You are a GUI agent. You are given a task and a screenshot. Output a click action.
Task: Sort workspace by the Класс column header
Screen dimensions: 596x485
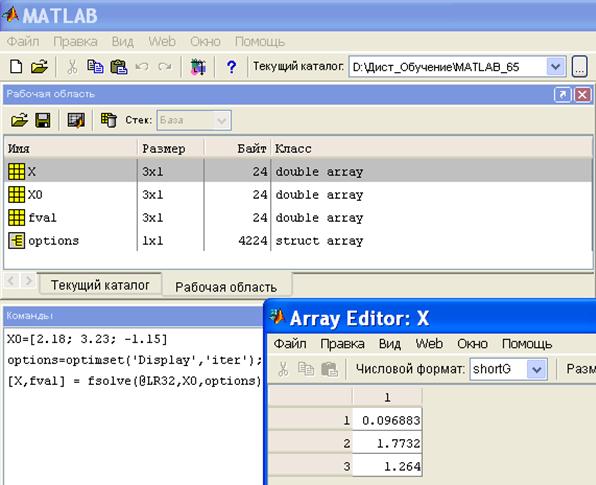click(x=431, y=148)
